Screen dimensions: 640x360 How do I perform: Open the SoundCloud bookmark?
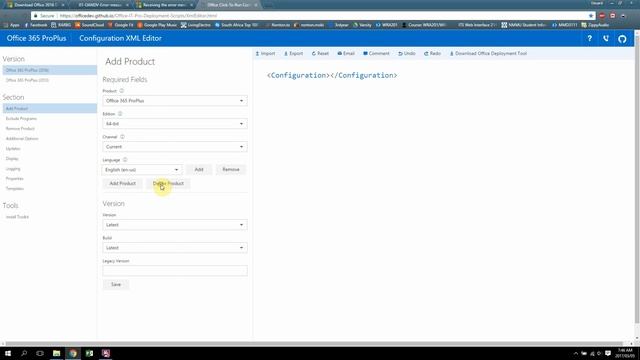pyautogui.click(x=90, y=25)
